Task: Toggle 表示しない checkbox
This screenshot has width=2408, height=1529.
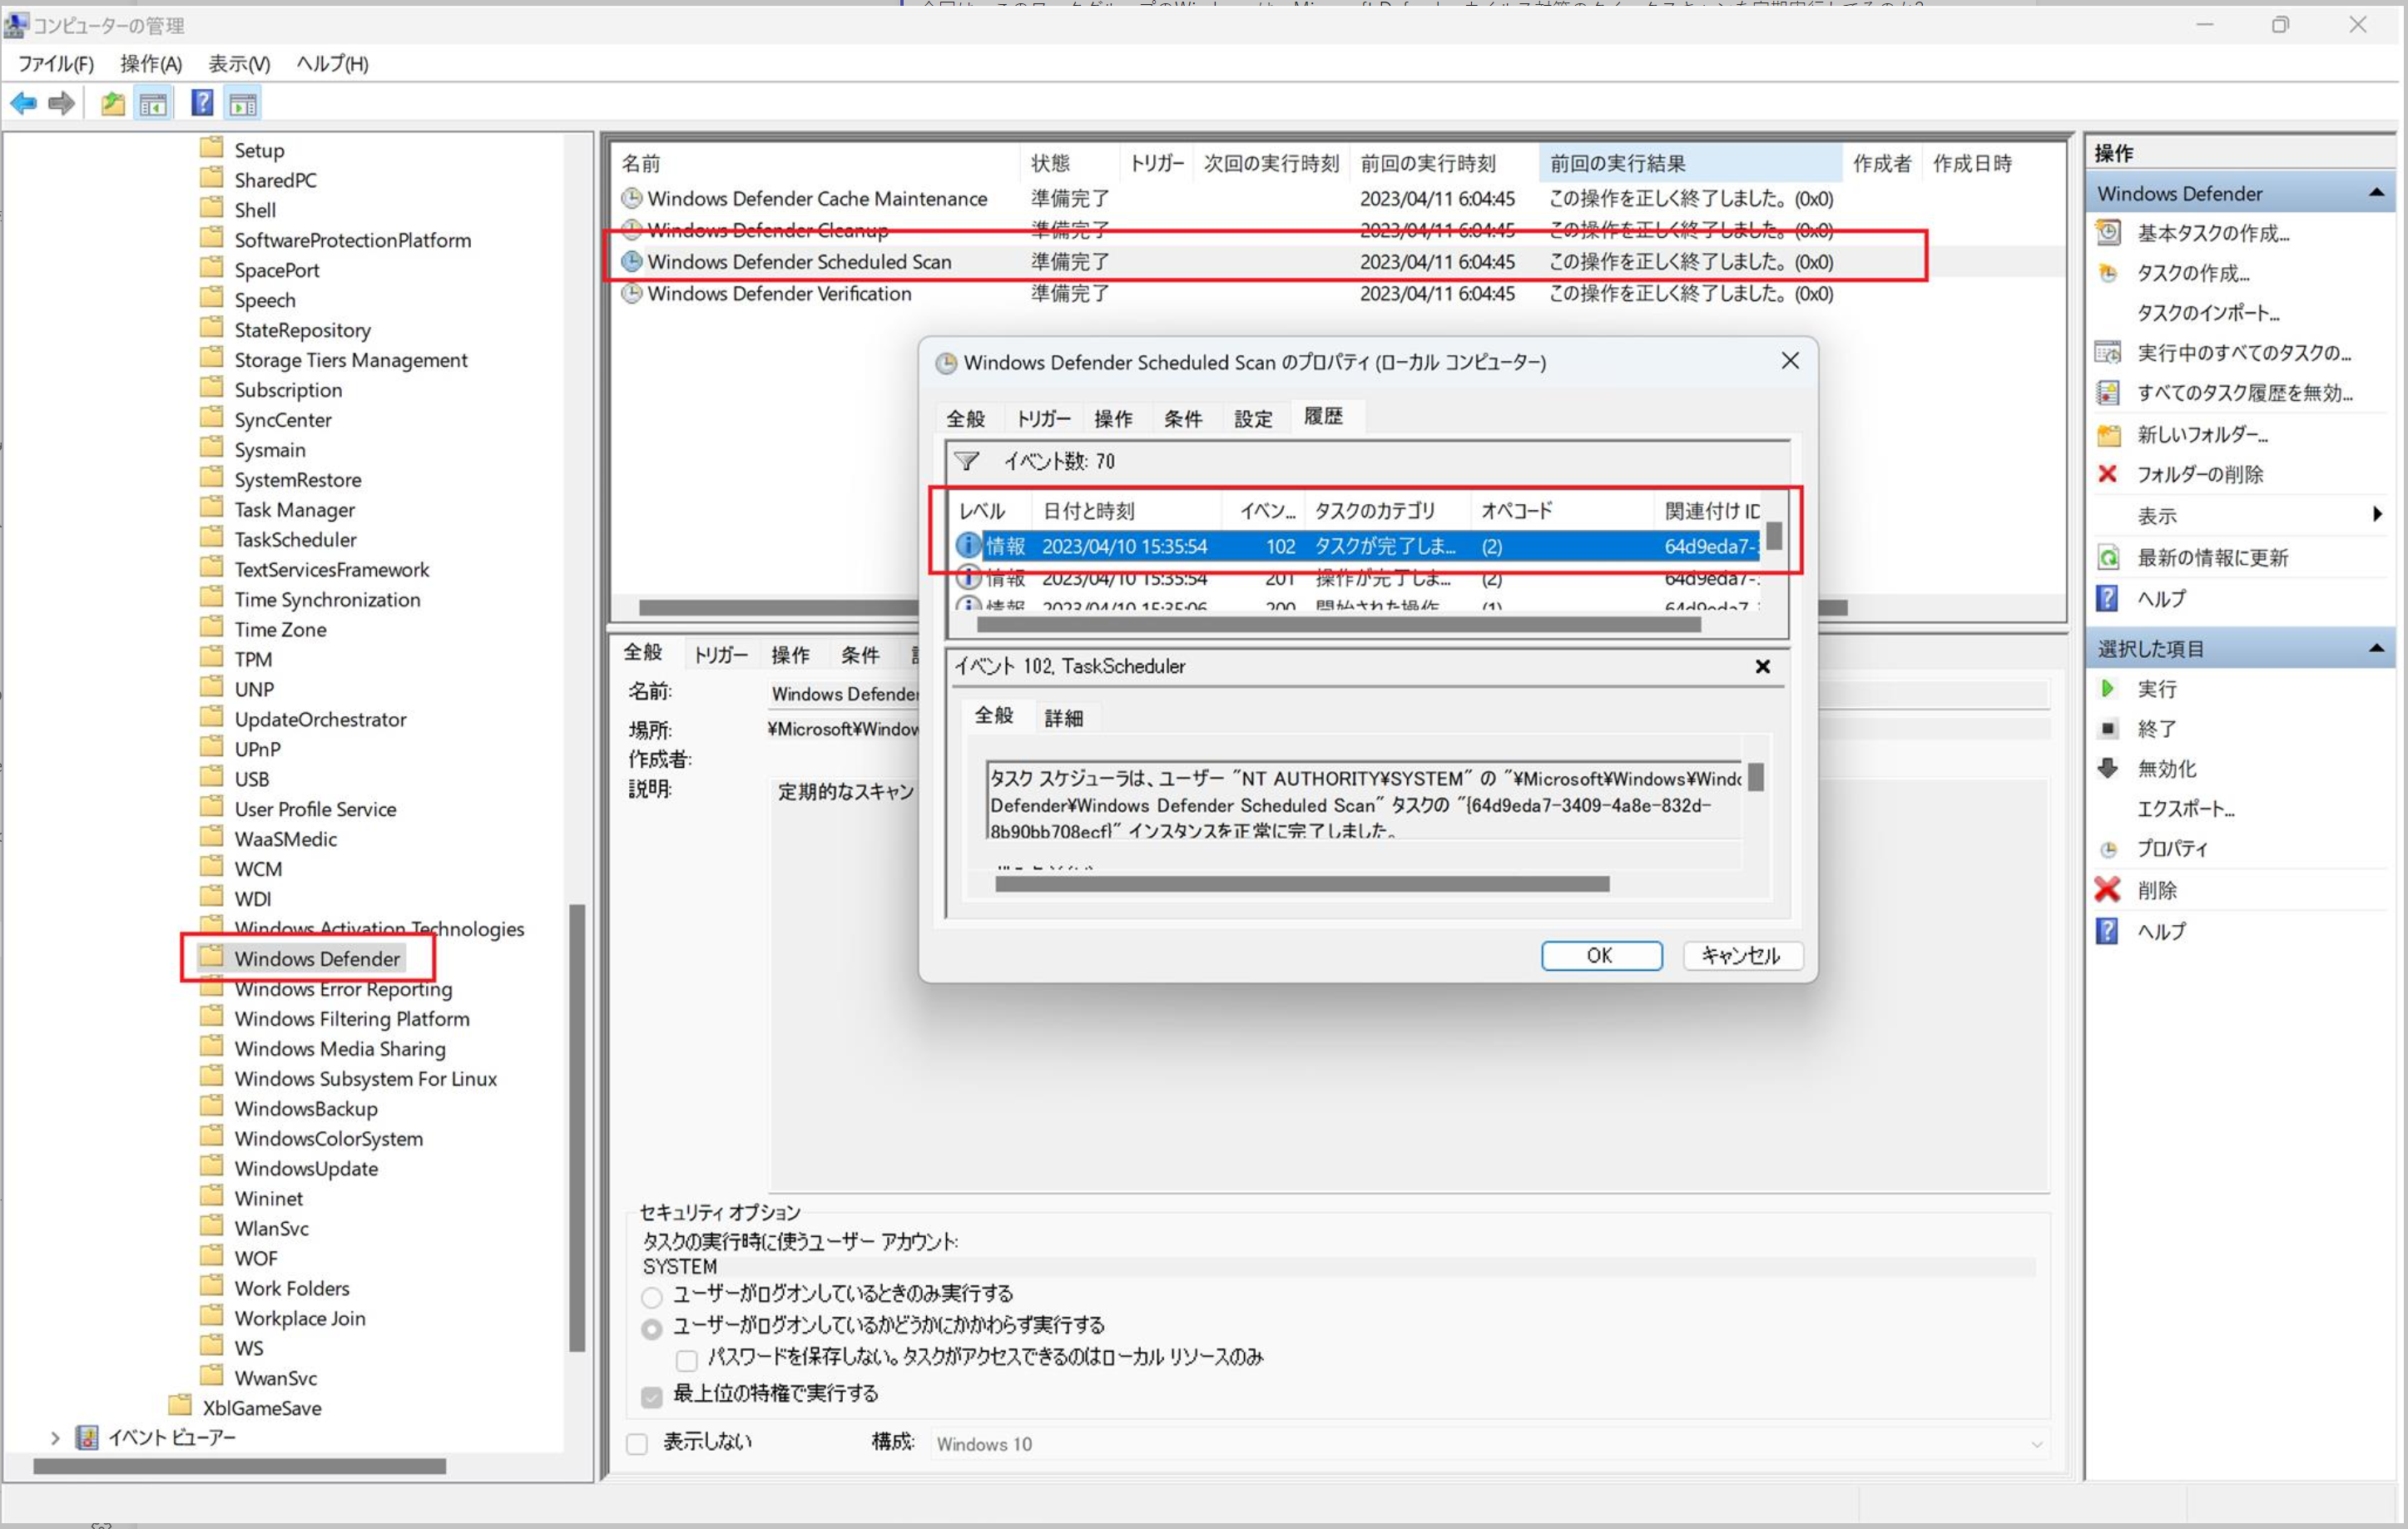Action: 637,1444
